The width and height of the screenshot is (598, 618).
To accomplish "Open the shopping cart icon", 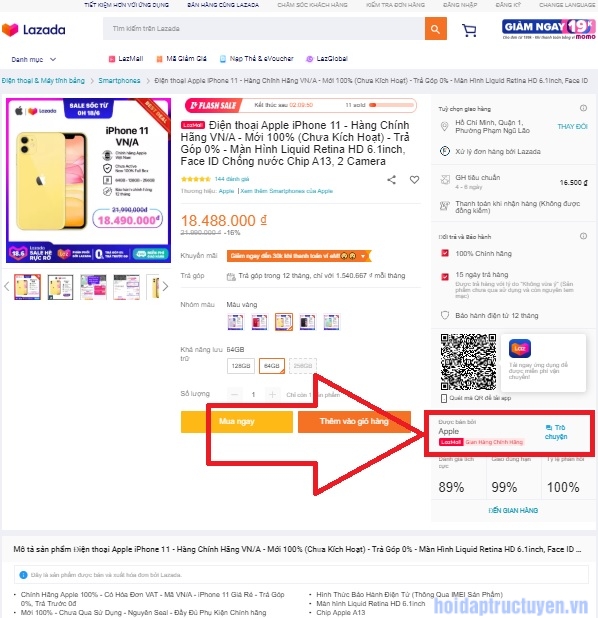I will click(469, 30).
